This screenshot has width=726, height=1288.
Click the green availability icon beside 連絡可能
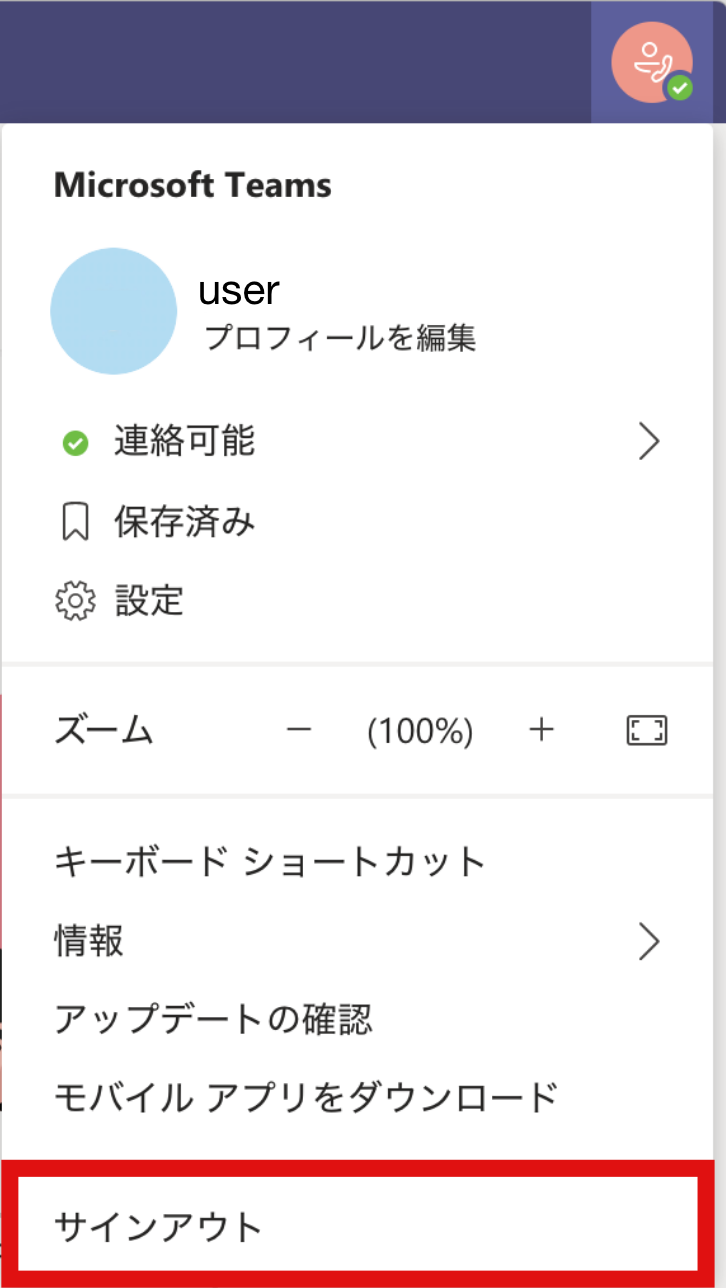point(75,443)
